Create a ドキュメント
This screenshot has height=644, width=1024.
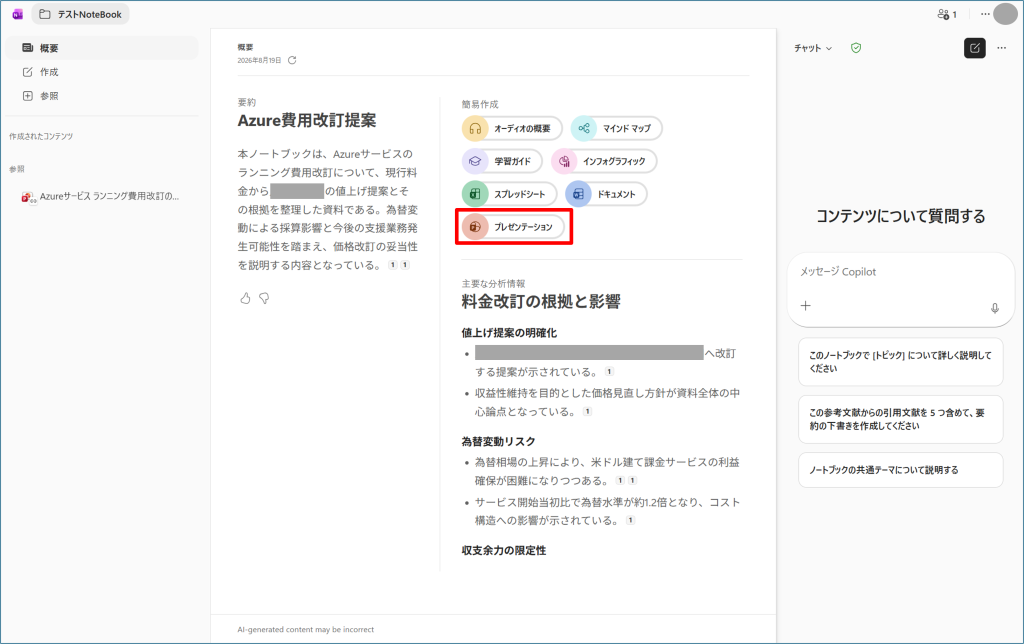pos(606,194)
